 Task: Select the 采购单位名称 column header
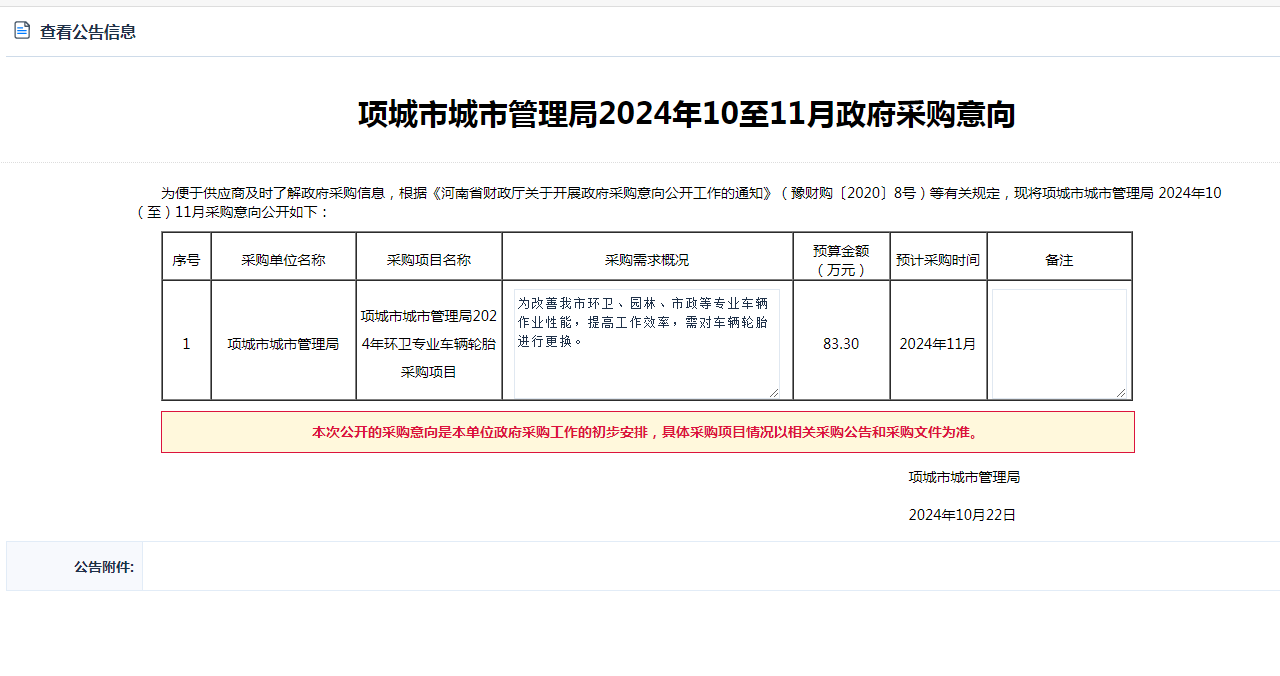[x=283, y=260]
